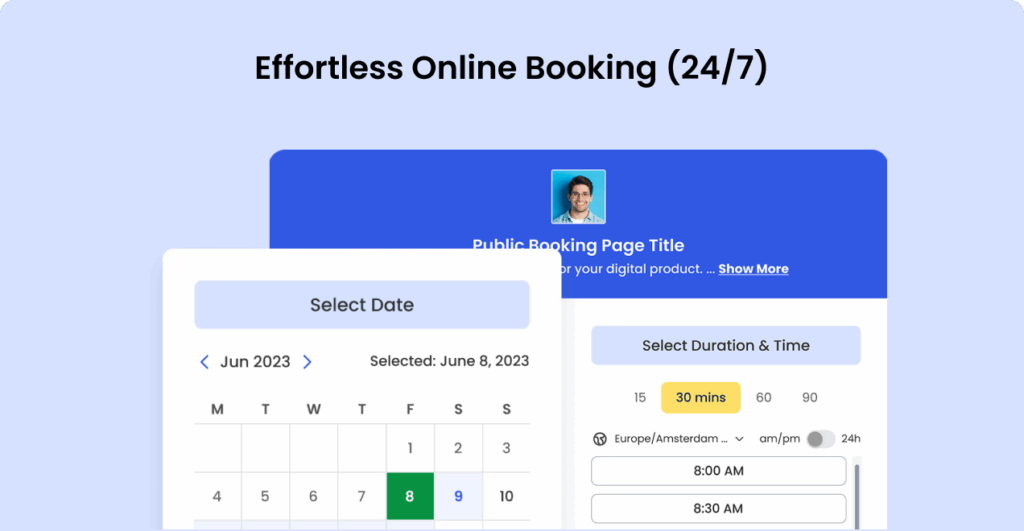Select June 4 on the calendar
1024x531 pixels.
point(217,496)
